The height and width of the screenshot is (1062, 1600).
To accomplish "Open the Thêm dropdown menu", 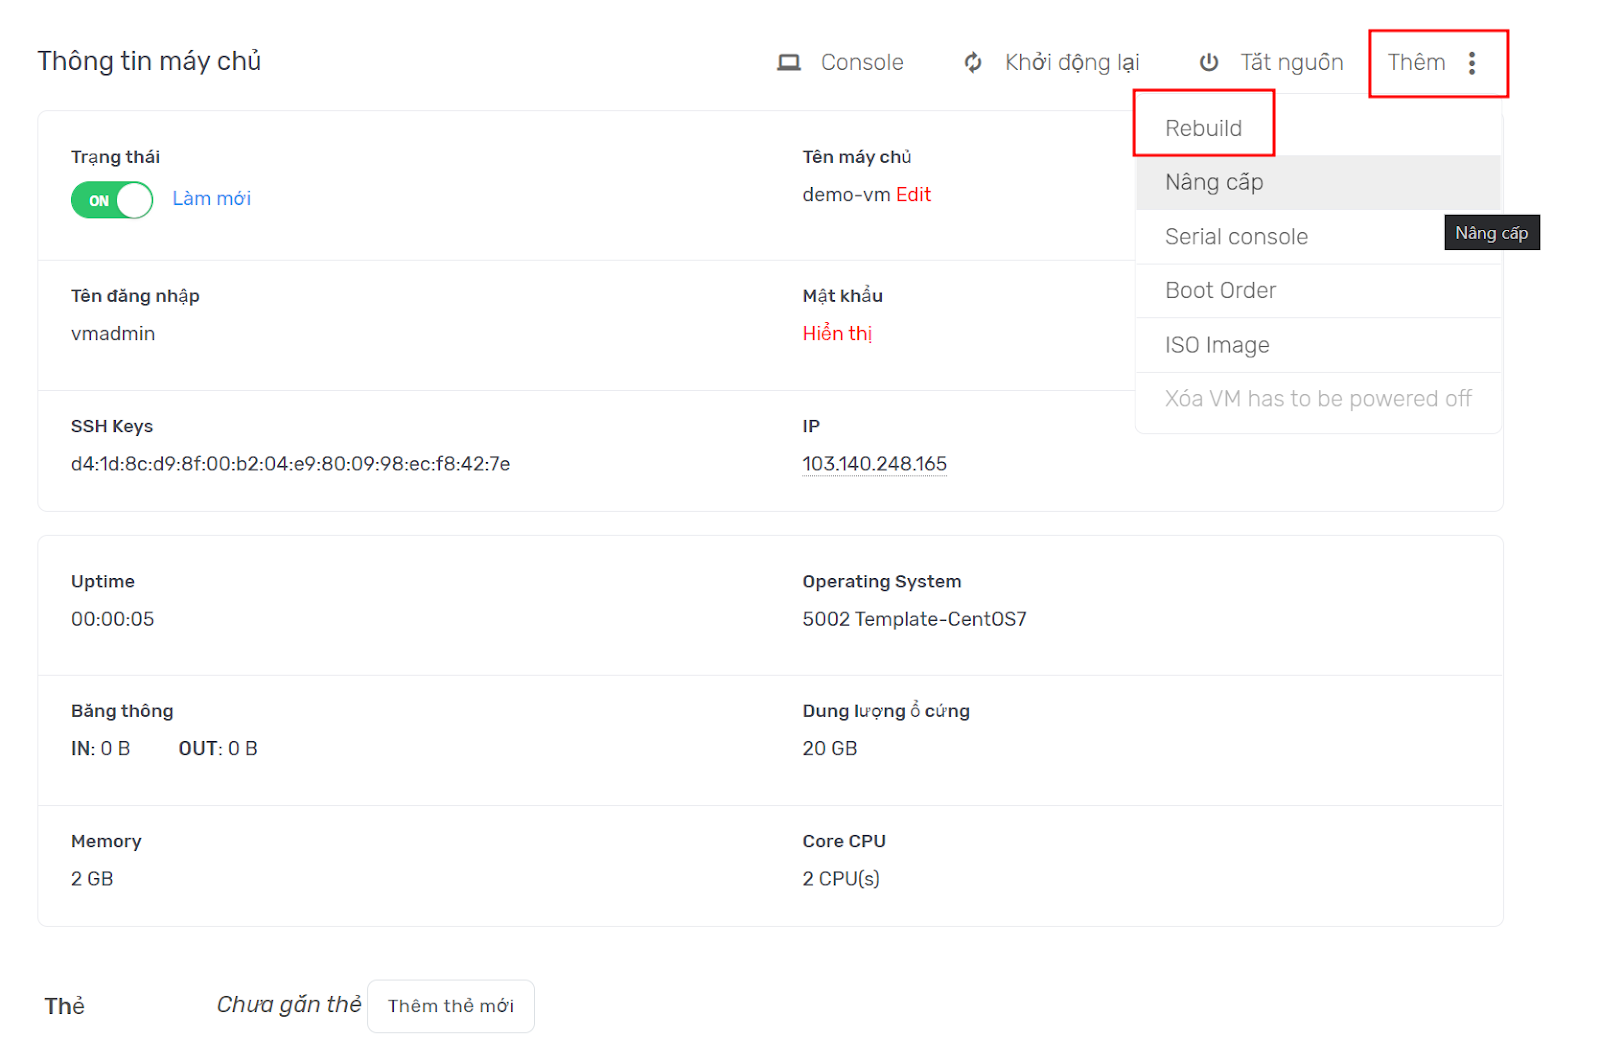I will coord(1416,63).
